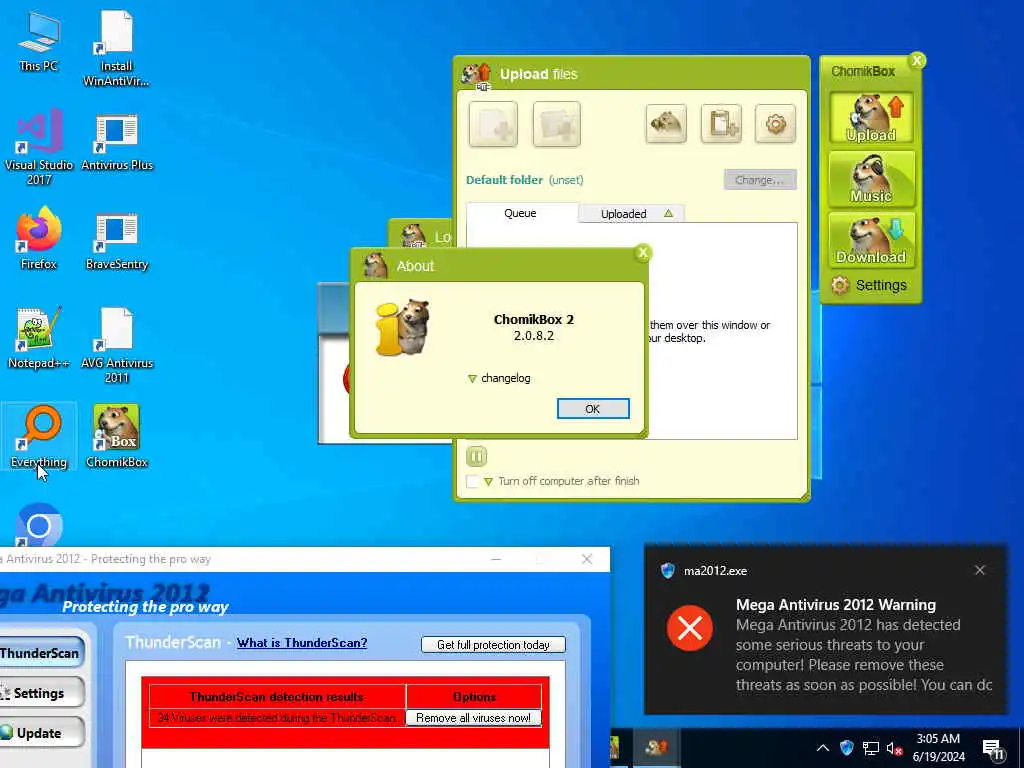Image resolution: width=1024 pixels, height=768 pixels.
Task: Select the Notepad++ desktop shortcut
Action: point(39,338)
